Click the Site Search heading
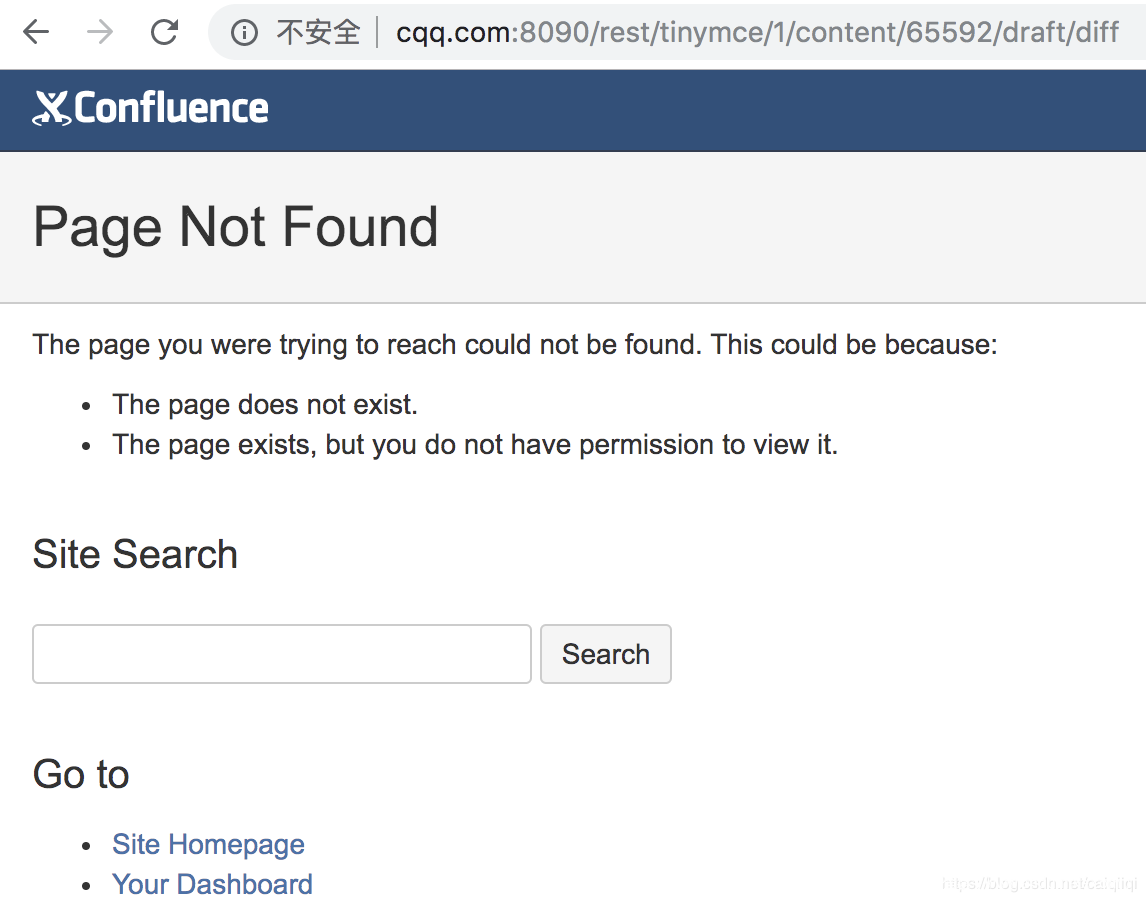This screenshot has width=1146, height=902. point(135,554)
